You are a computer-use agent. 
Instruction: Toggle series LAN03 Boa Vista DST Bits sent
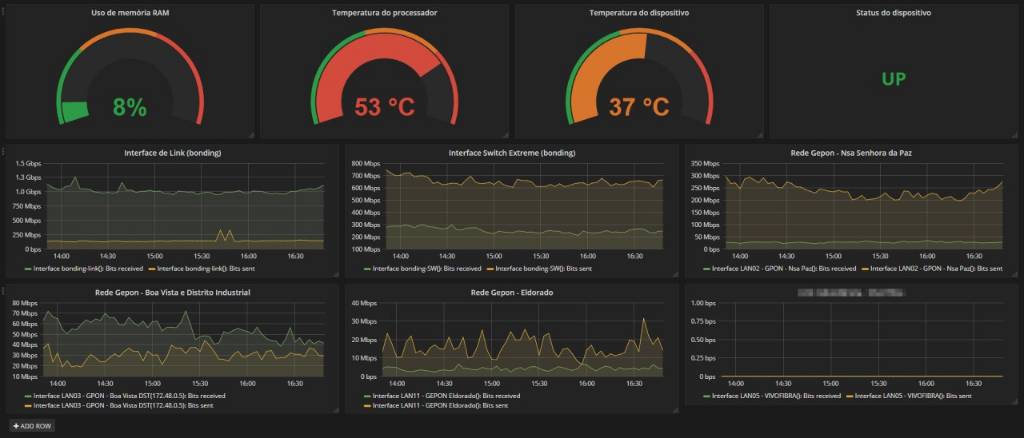coord(124,405)
